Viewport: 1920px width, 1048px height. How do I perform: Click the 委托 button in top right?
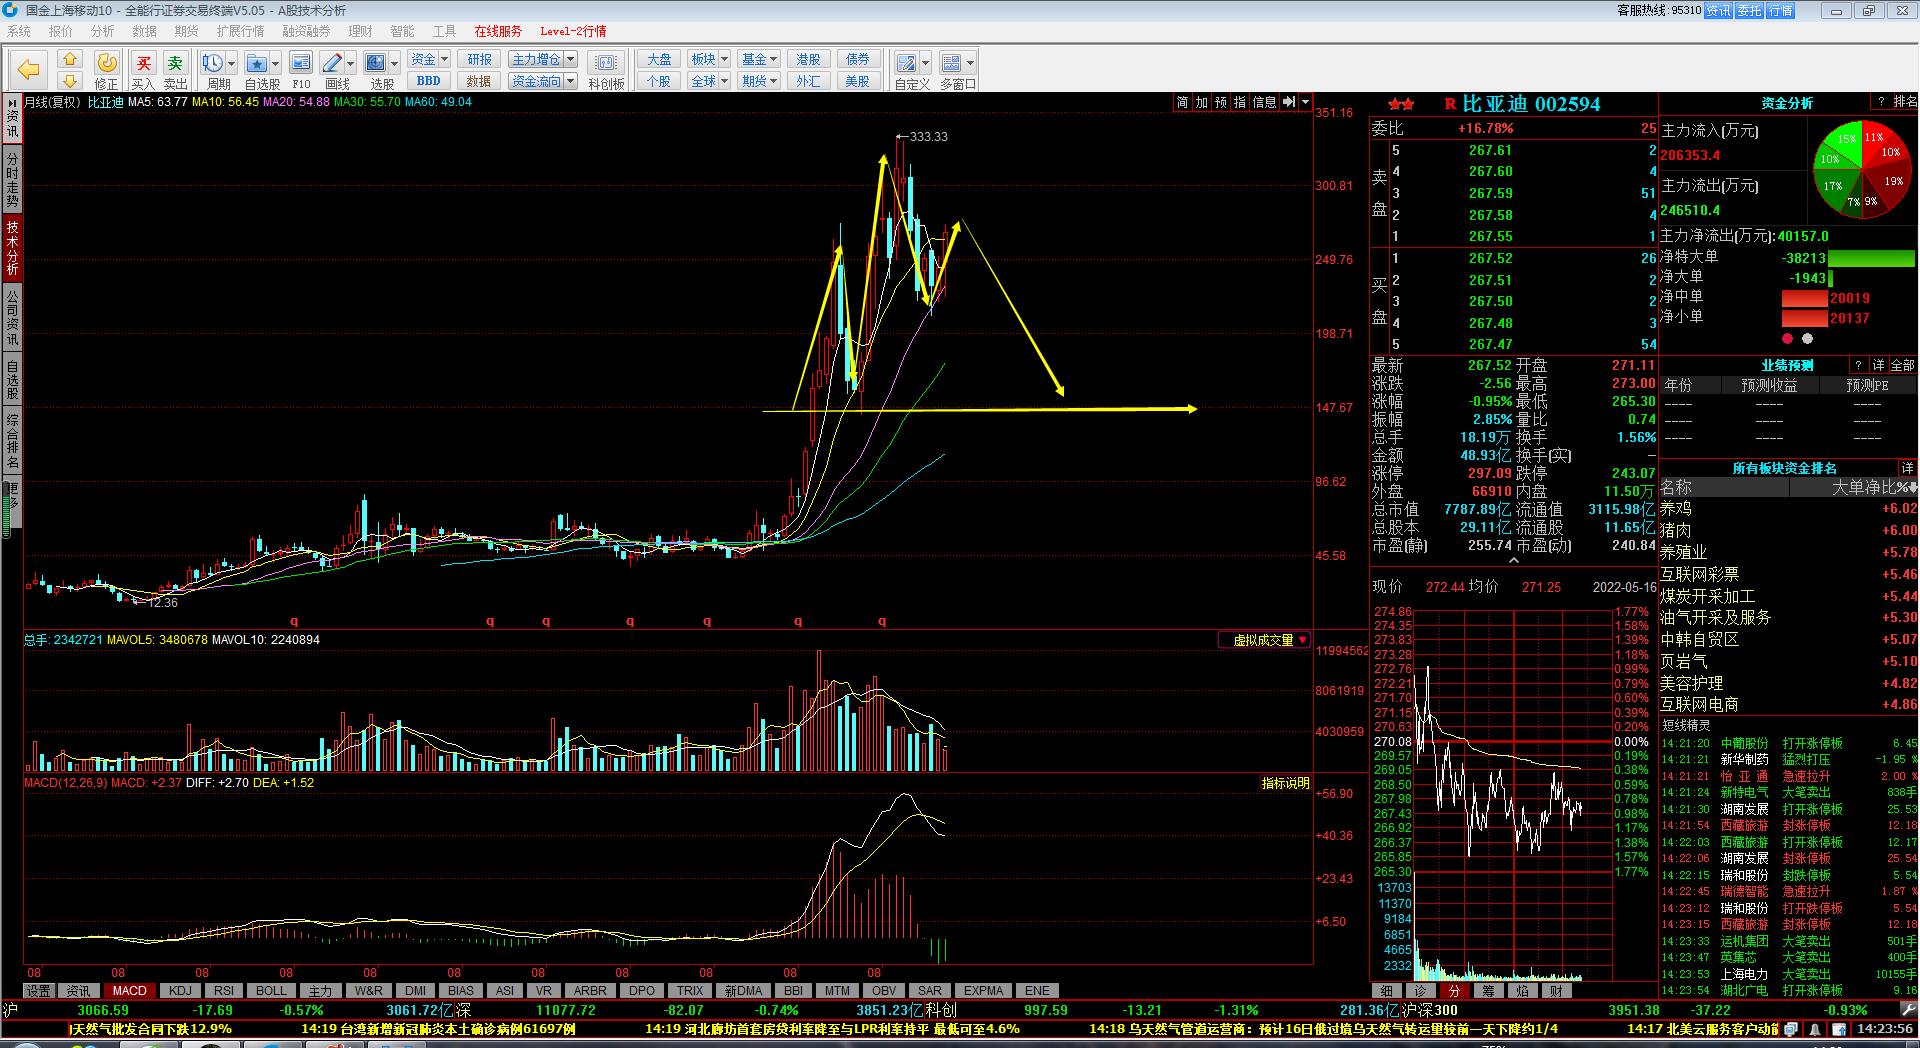(x=1749, y=10)
